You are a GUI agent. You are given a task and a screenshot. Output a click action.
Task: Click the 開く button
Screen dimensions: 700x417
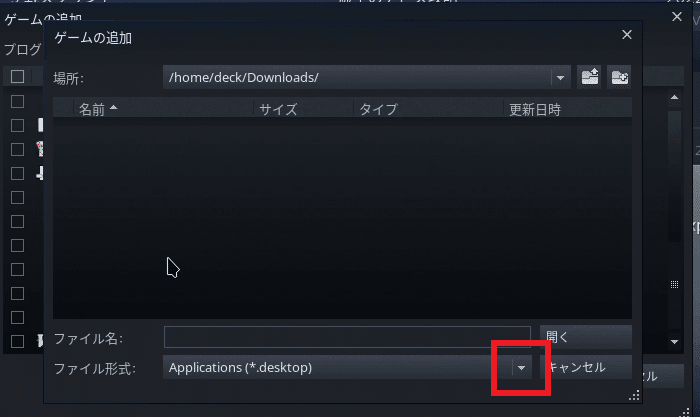[586, 337]
